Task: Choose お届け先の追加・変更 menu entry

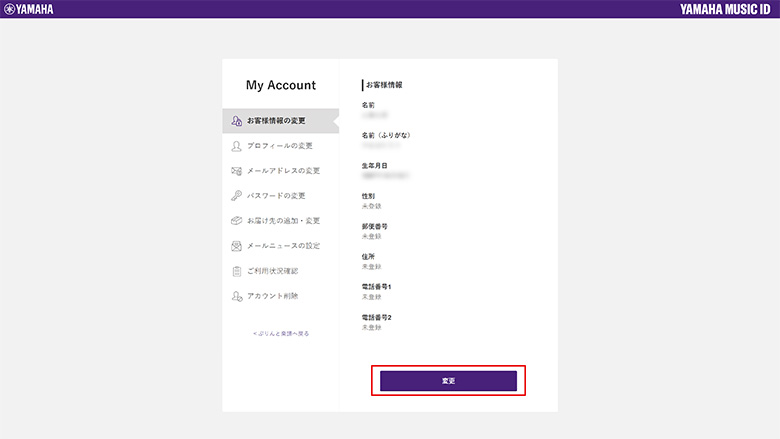Action: pos(284,221)
